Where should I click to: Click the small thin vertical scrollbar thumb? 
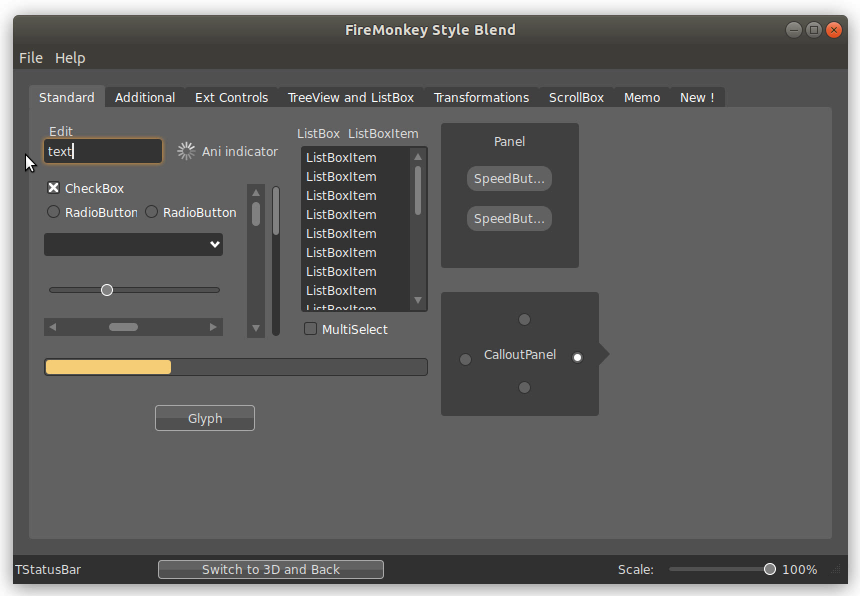click(276, 211)
